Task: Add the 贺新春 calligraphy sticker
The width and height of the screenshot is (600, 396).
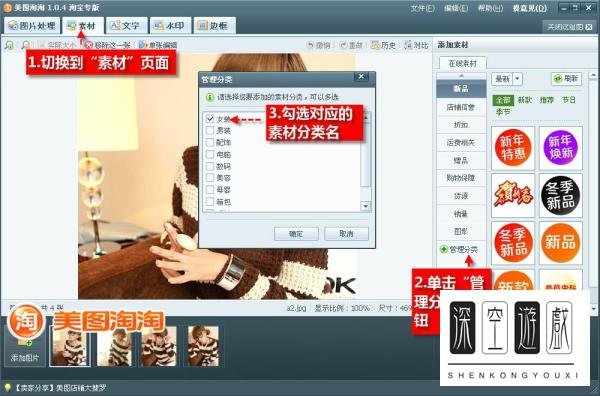Action: [513, 195]
